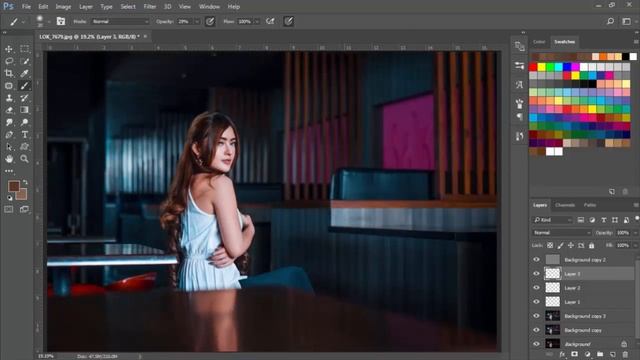This screenshot has height=360, width=640.
Task: Hide the Layer 2 layer
Action: tap(536, 288)
